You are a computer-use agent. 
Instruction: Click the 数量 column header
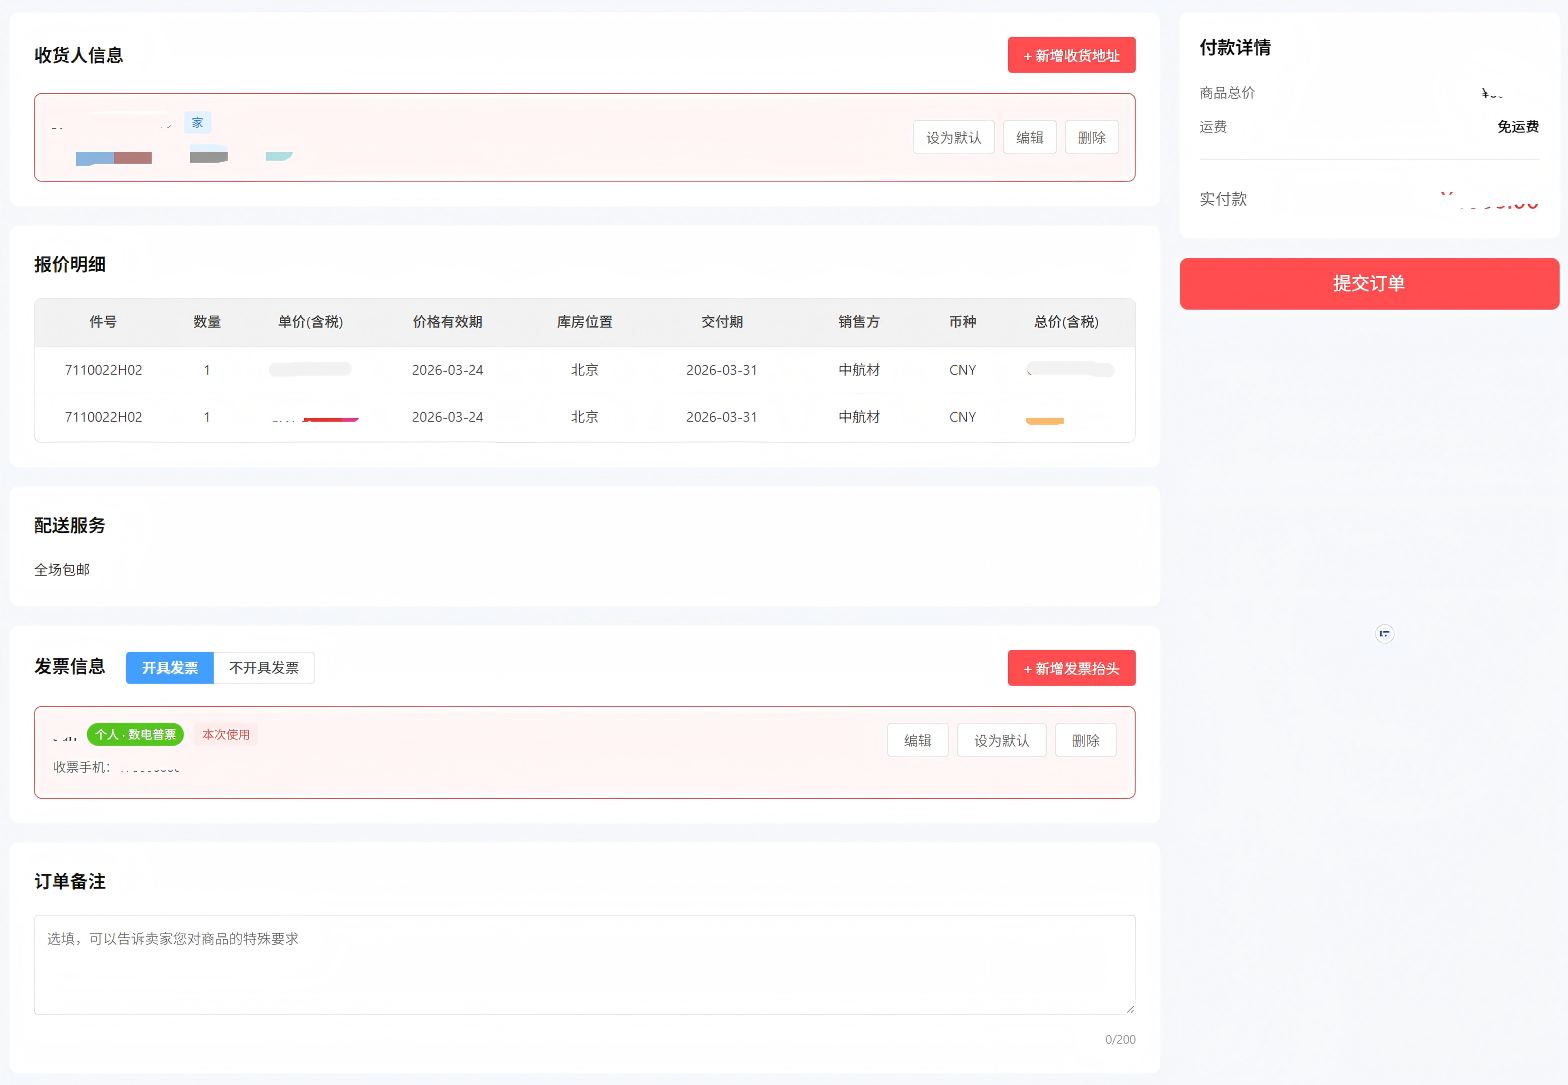point(207,322)
